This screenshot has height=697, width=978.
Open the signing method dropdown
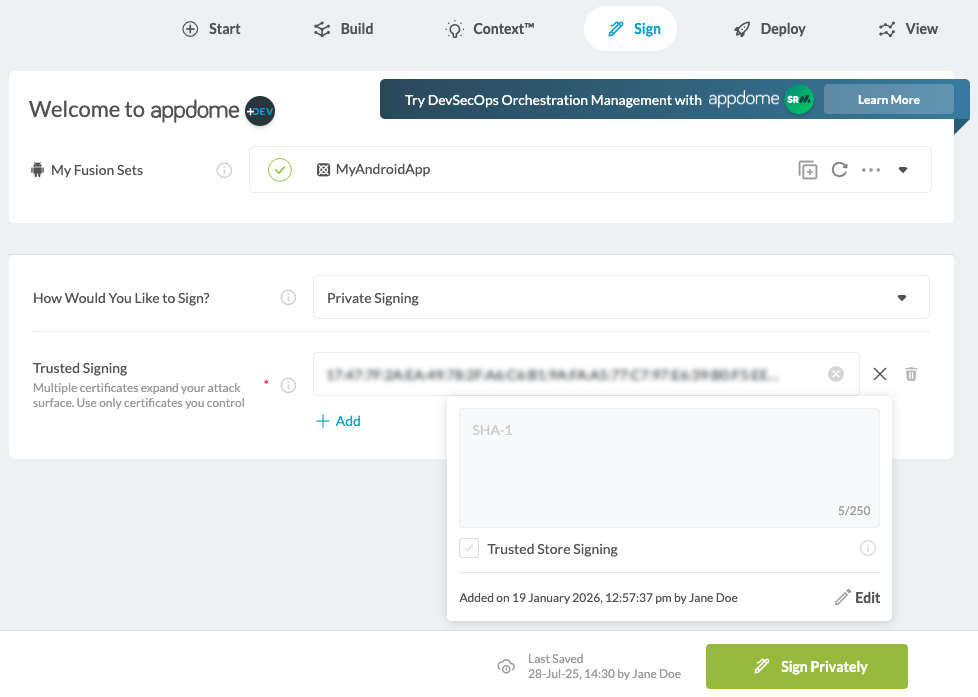901,297
